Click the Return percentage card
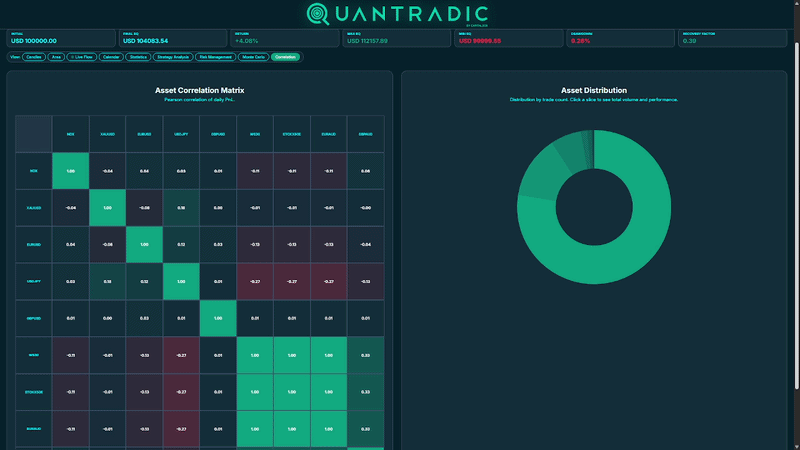The height and width of the screenshot is (450, 800). [x=285, y=38]
